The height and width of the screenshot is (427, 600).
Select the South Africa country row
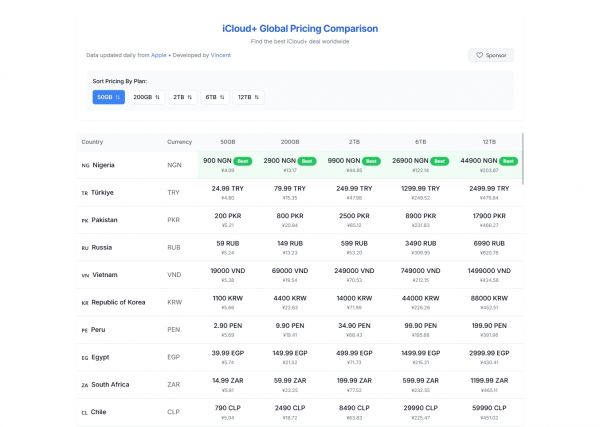[x=300, y=385]
